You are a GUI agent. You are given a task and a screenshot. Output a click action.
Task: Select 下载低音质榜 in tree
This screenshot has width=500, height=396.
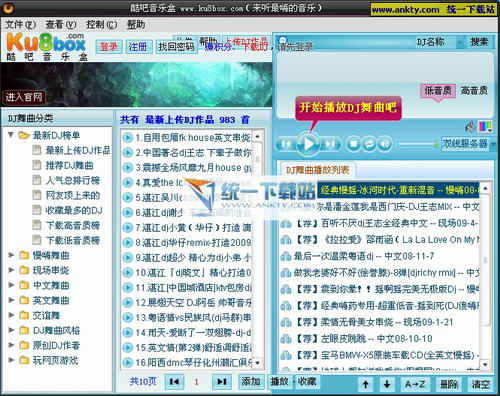click(x=73, y=240)
